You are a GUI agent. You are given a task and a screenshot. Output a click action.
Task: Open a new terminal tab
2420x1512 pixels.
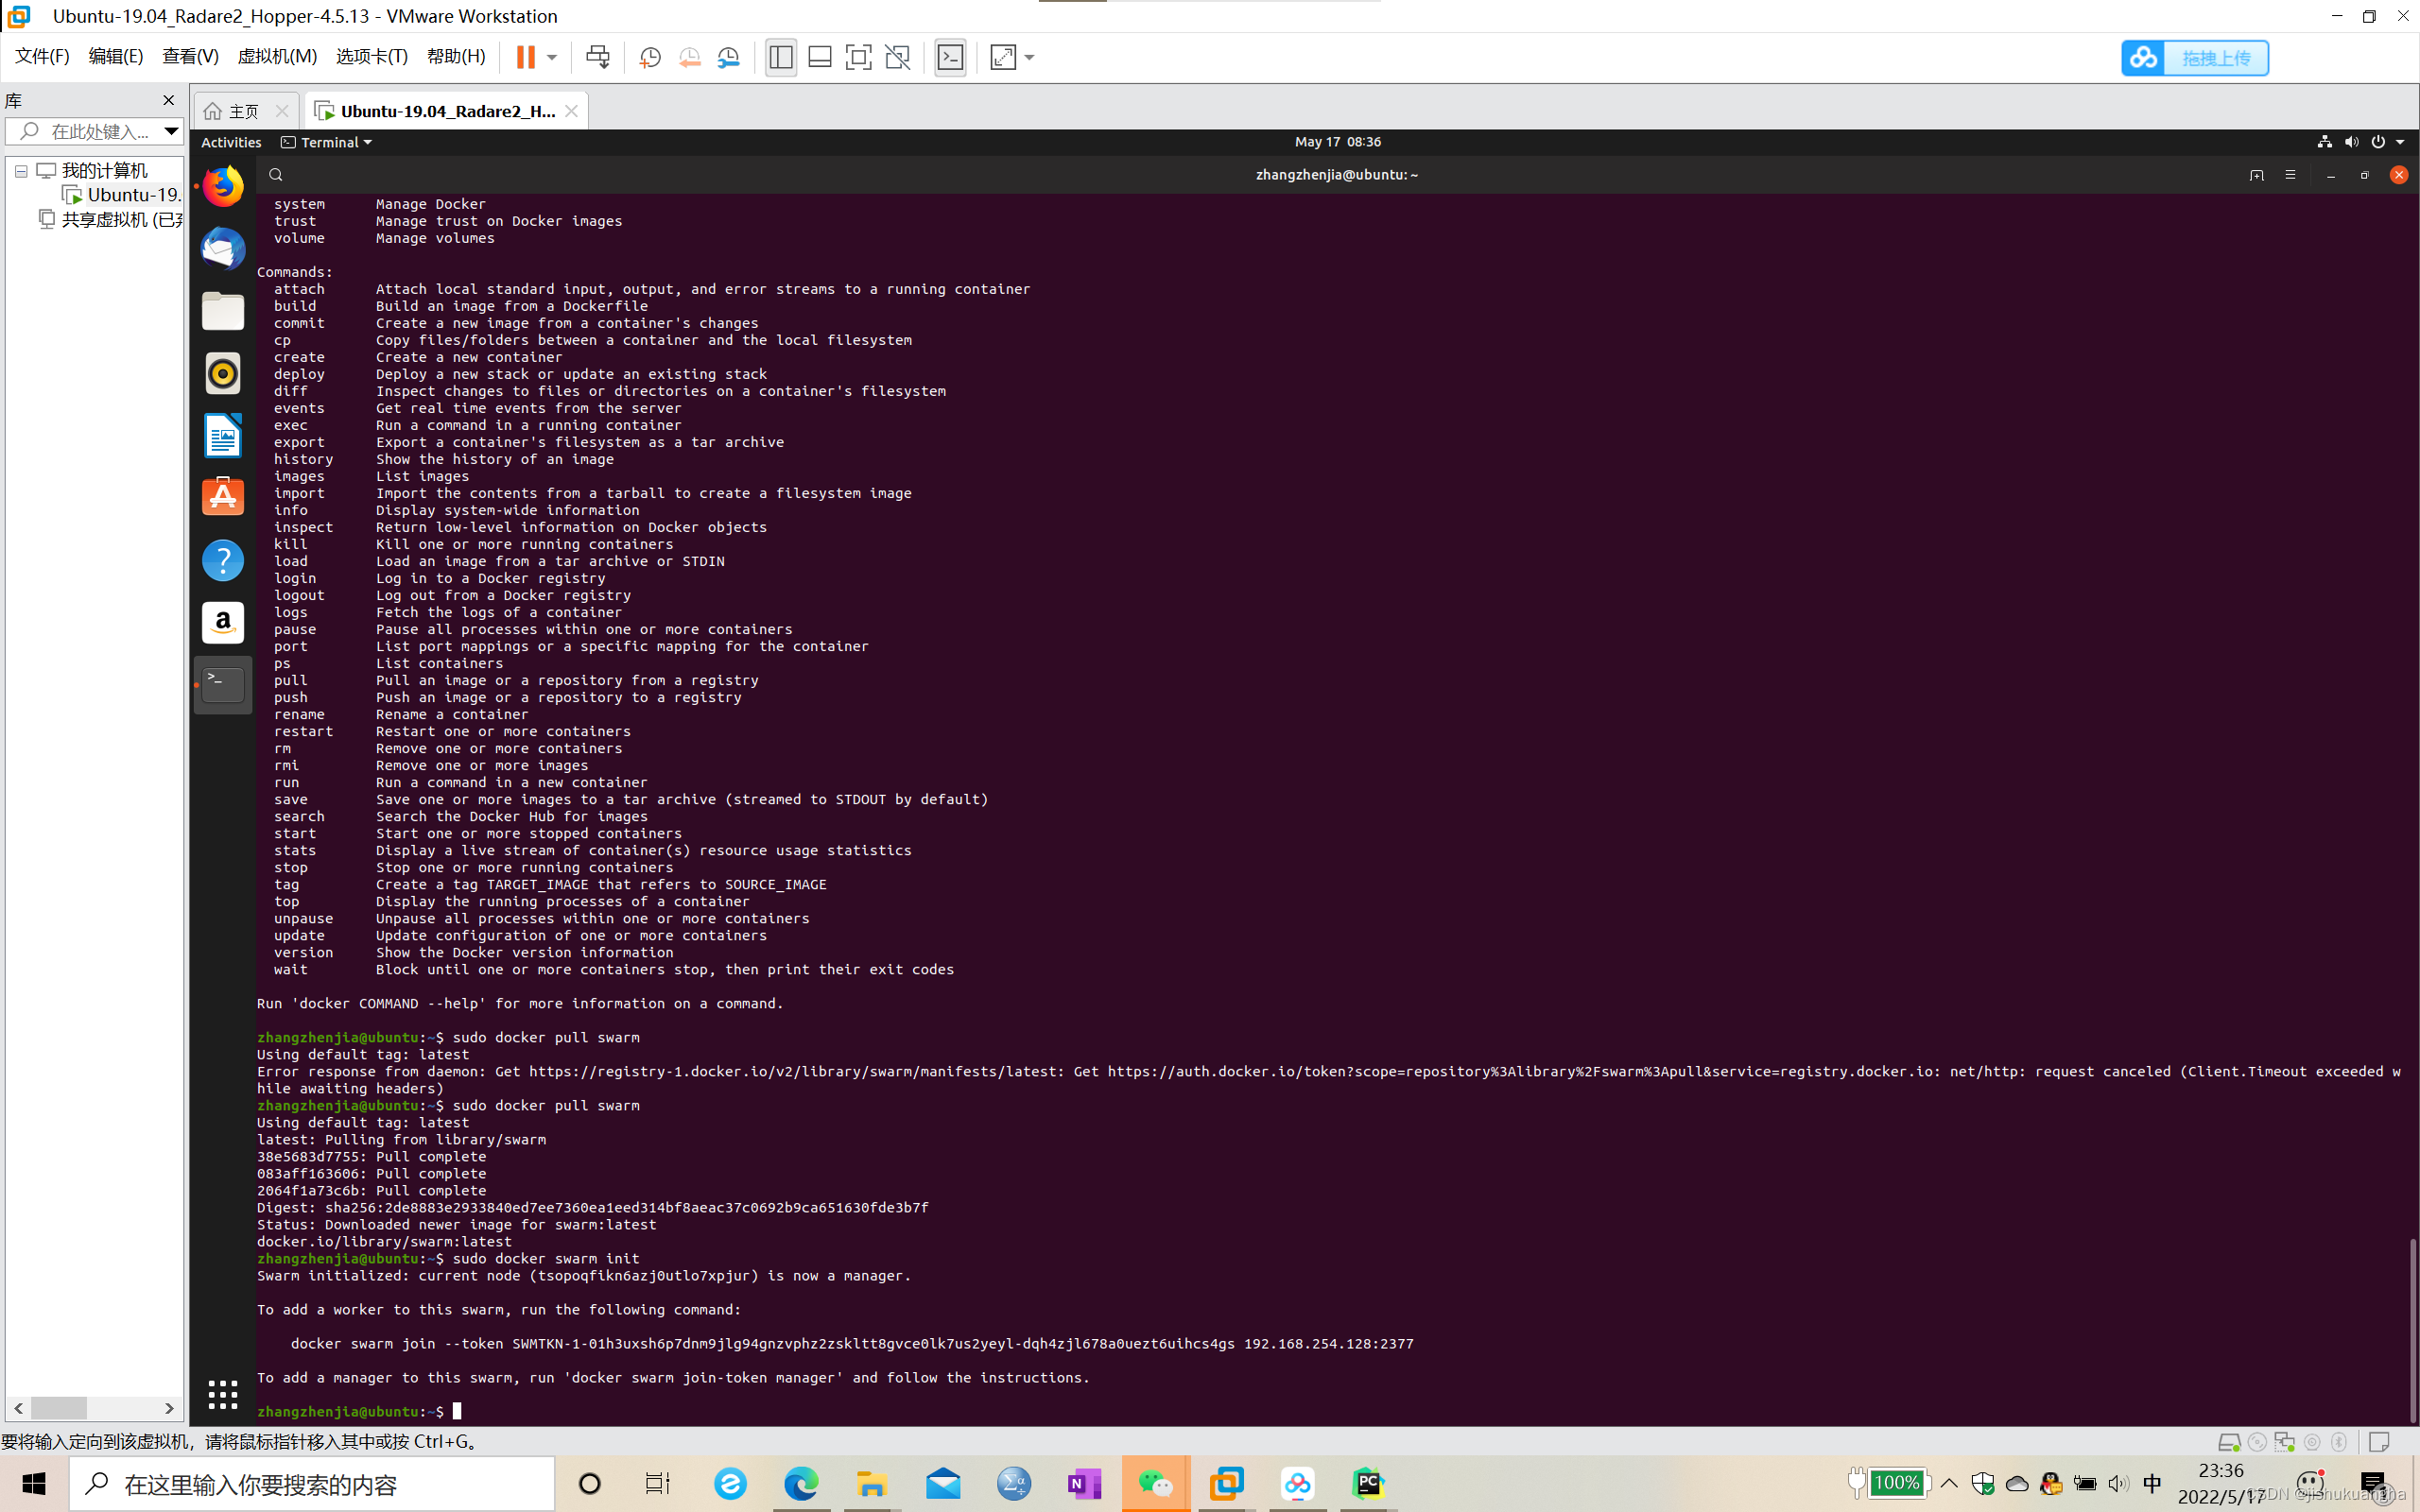(2256, 175)
